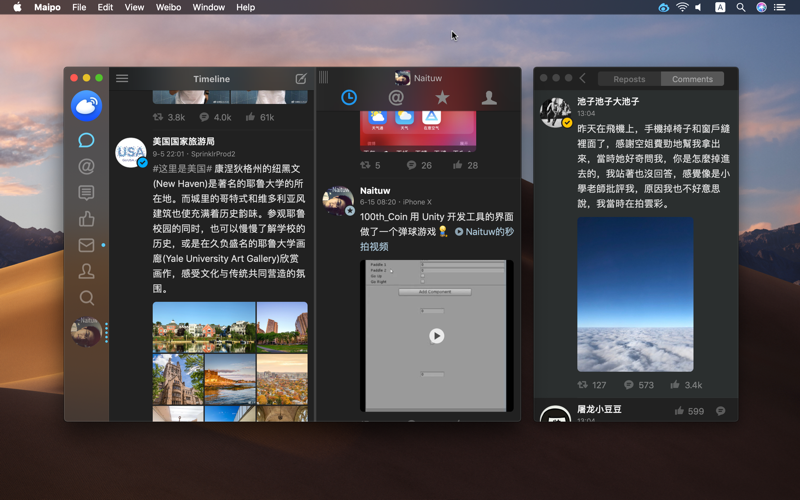The width and height of the screenshot is (800, 500).
Task: Open the hamburger menu beside Timeline
Action: tap(122, 79)
